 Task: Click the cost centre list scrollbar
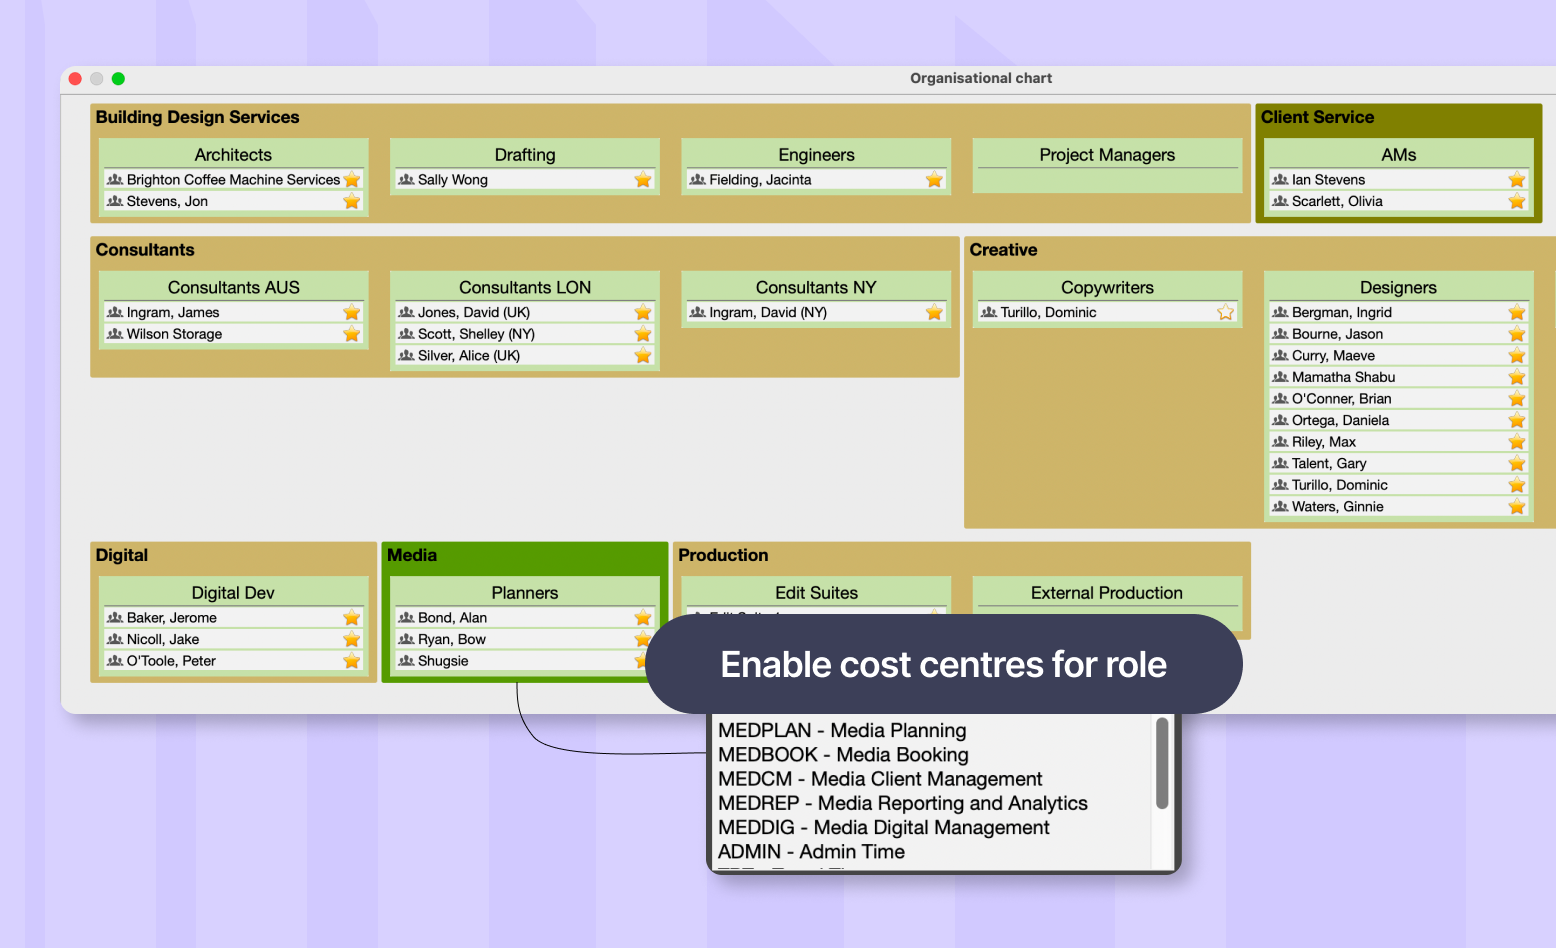1162,763
